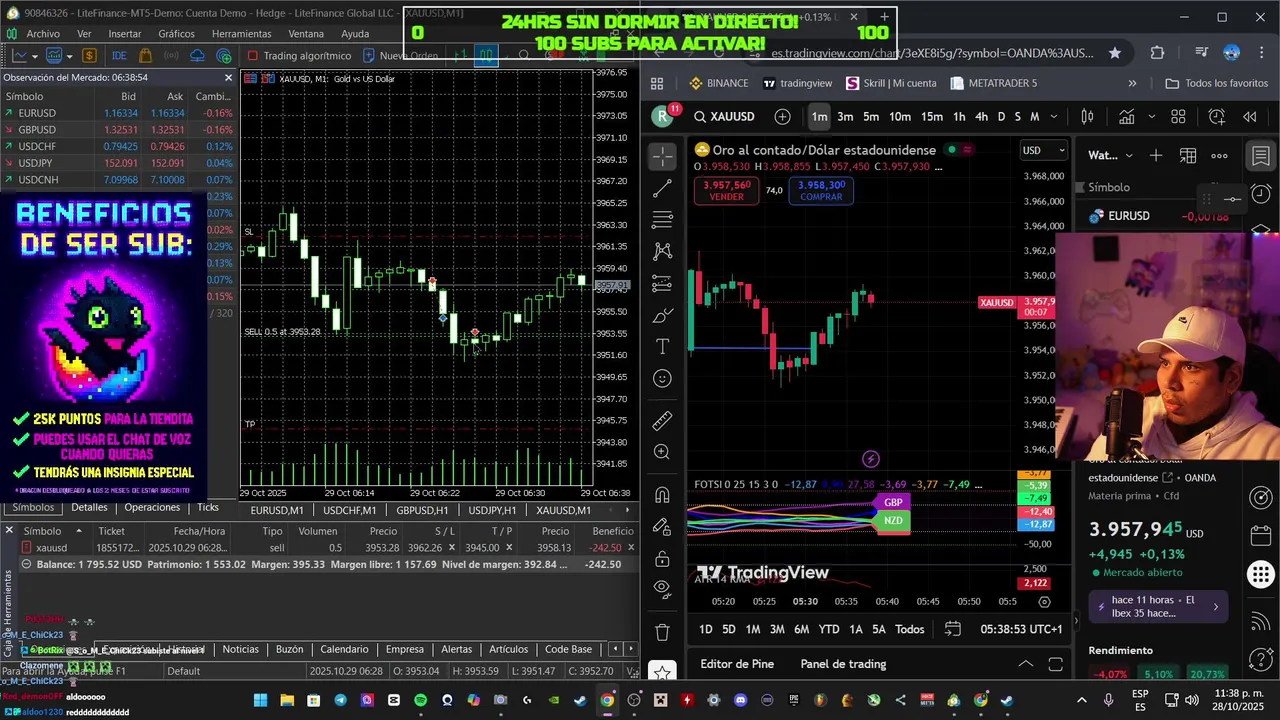Open TradingView watchlist panel icon
The height and width of the screenshot is (720, 1280).
[x=1261, y=156]
